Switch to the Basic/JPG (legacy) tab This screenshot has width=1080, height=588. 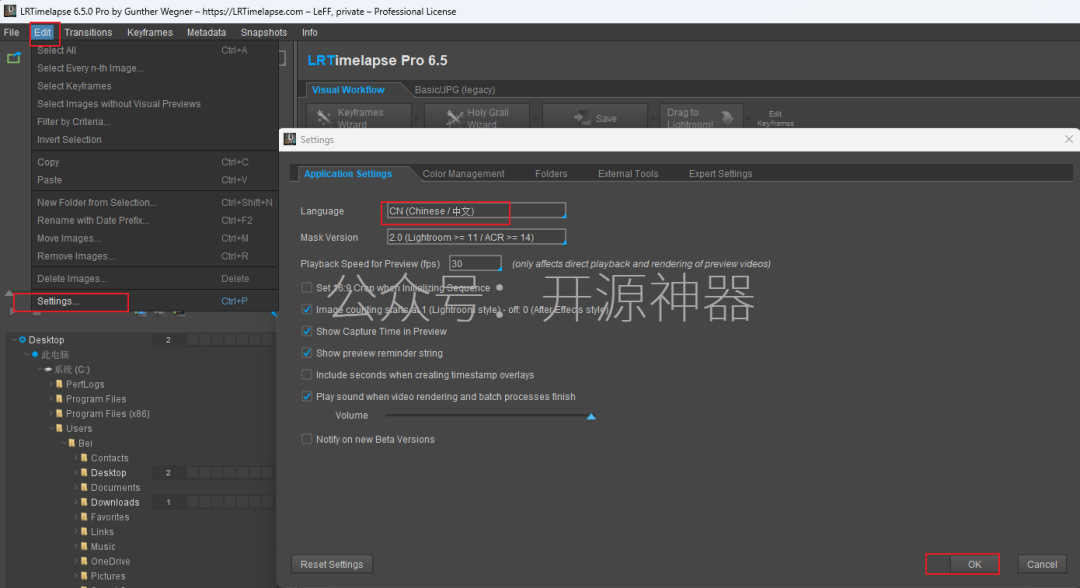(455, 90)
